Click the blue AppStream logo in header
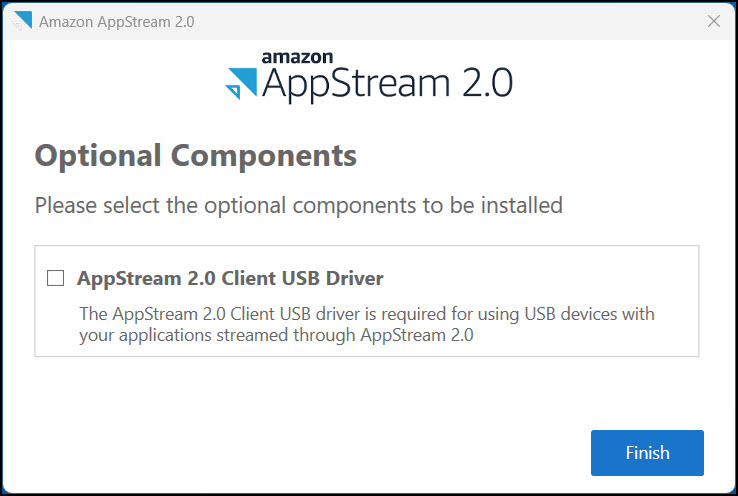The width and height of the screenshot is (738, 496). [x=241, y=83]
